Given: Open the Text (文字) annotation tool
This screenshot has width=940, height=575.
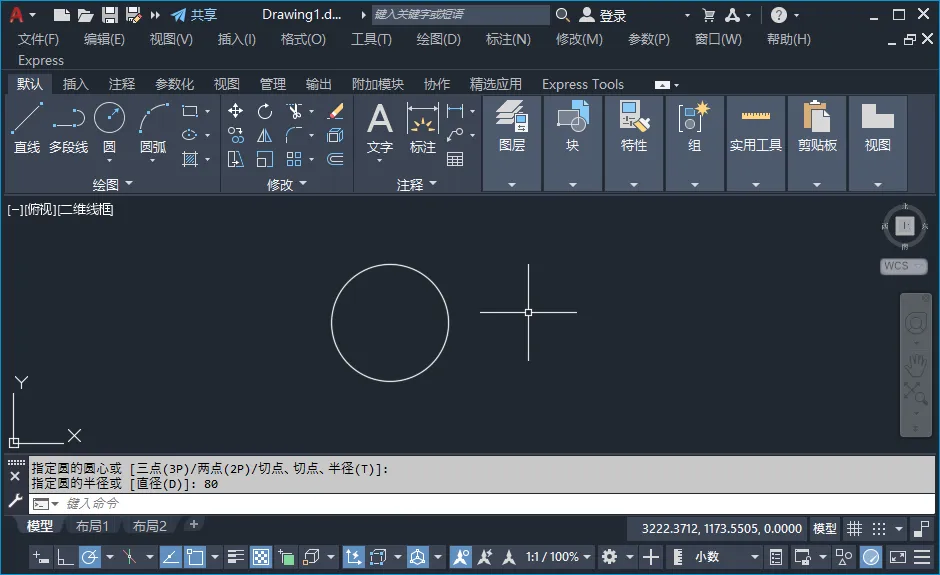Looking at the screenshot, I should (x=379, y=128).
